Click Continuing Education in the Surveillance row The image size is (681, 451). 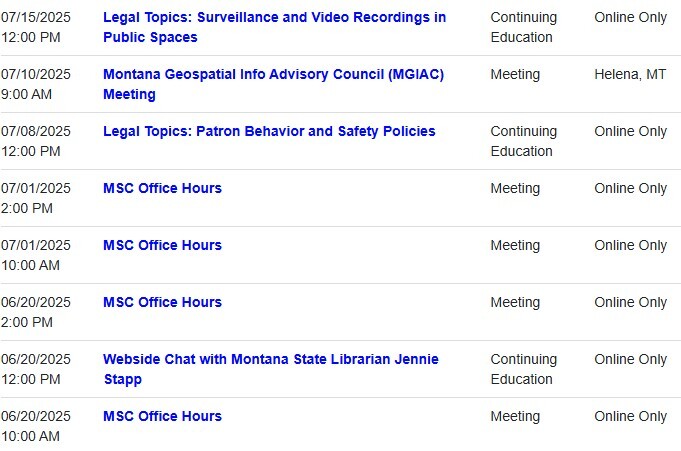click(x=523, y=28)
